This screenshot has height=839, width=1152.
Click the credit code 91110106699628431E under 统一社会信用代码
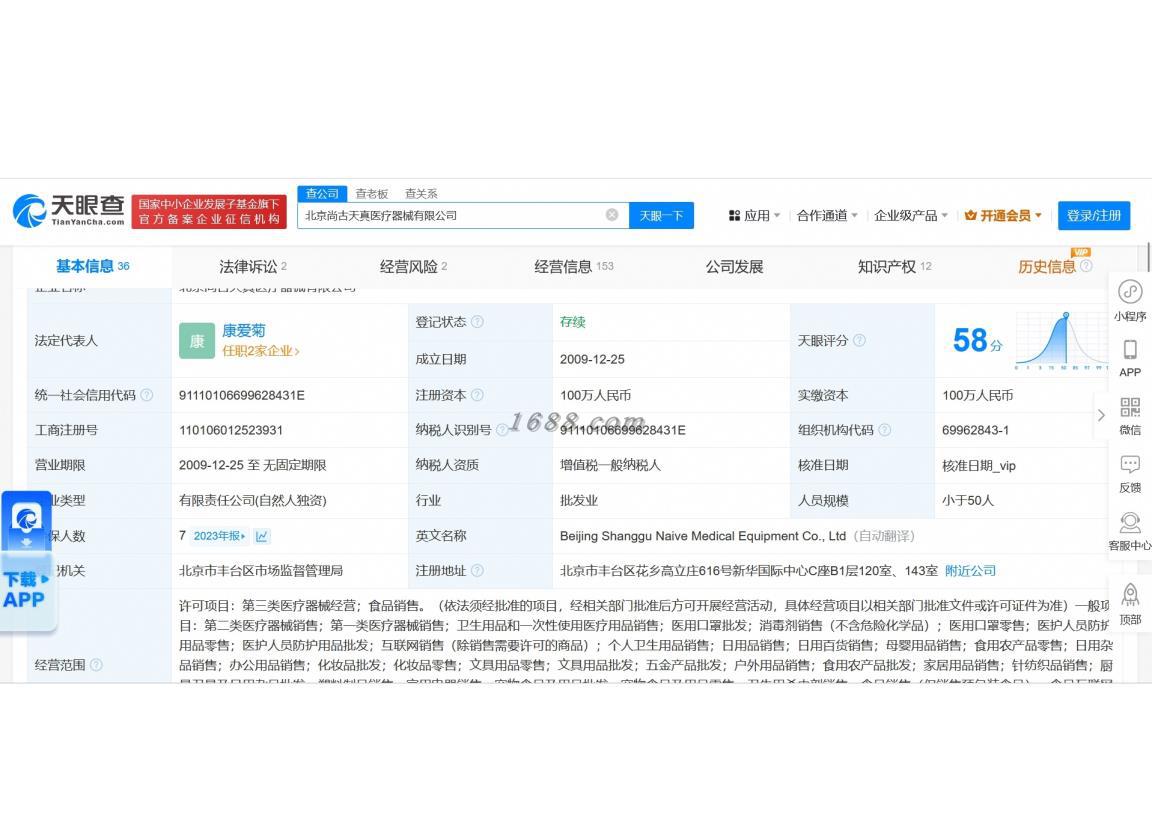click(242, 395)
